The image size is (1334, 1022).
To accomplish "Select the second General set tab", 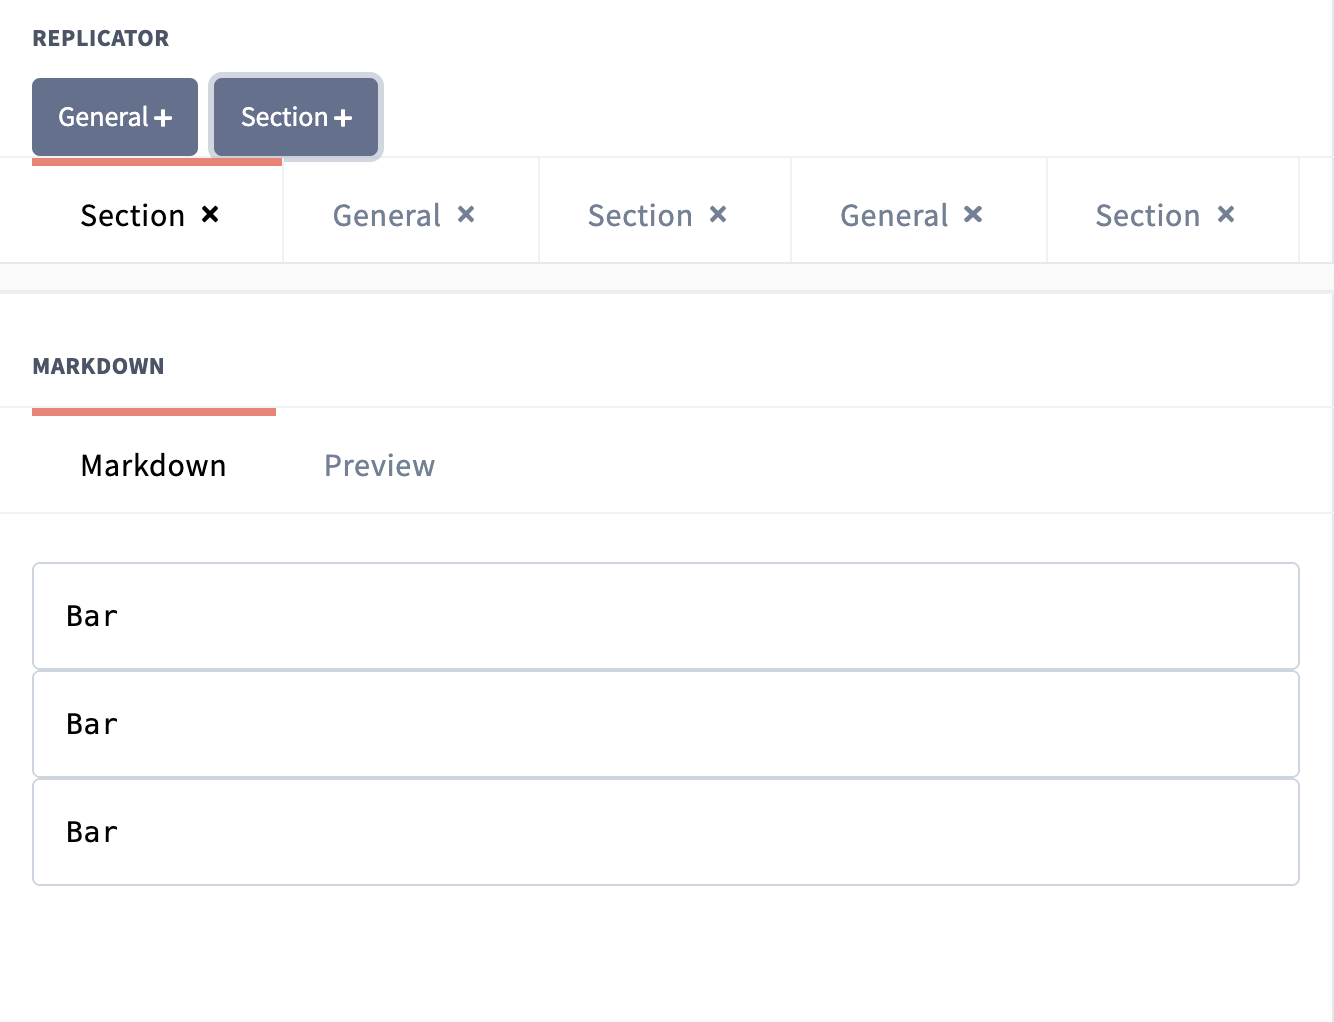I will (895, 215).
